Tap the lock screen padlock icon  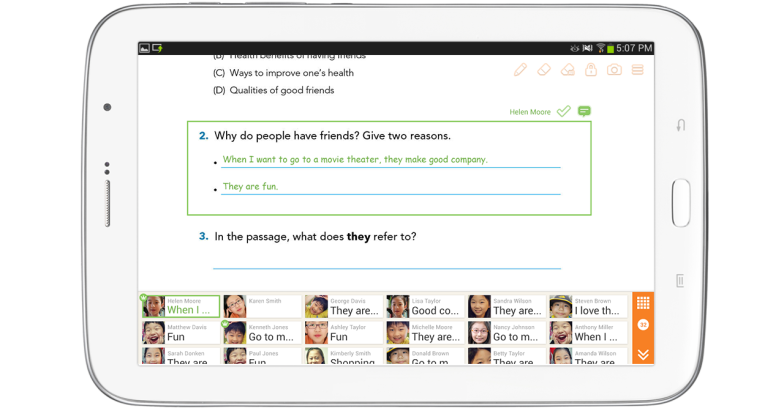pyautogui.click(x=591, y=70)
